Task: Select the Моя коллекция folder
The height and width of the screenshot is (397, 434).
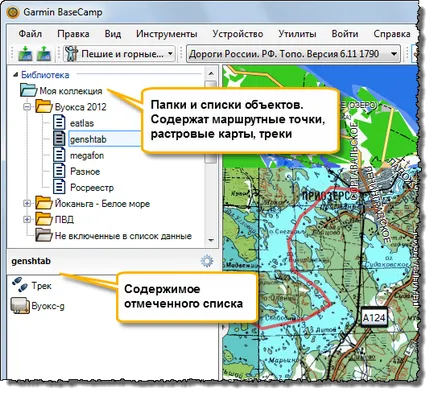Action: coord(71,91)
